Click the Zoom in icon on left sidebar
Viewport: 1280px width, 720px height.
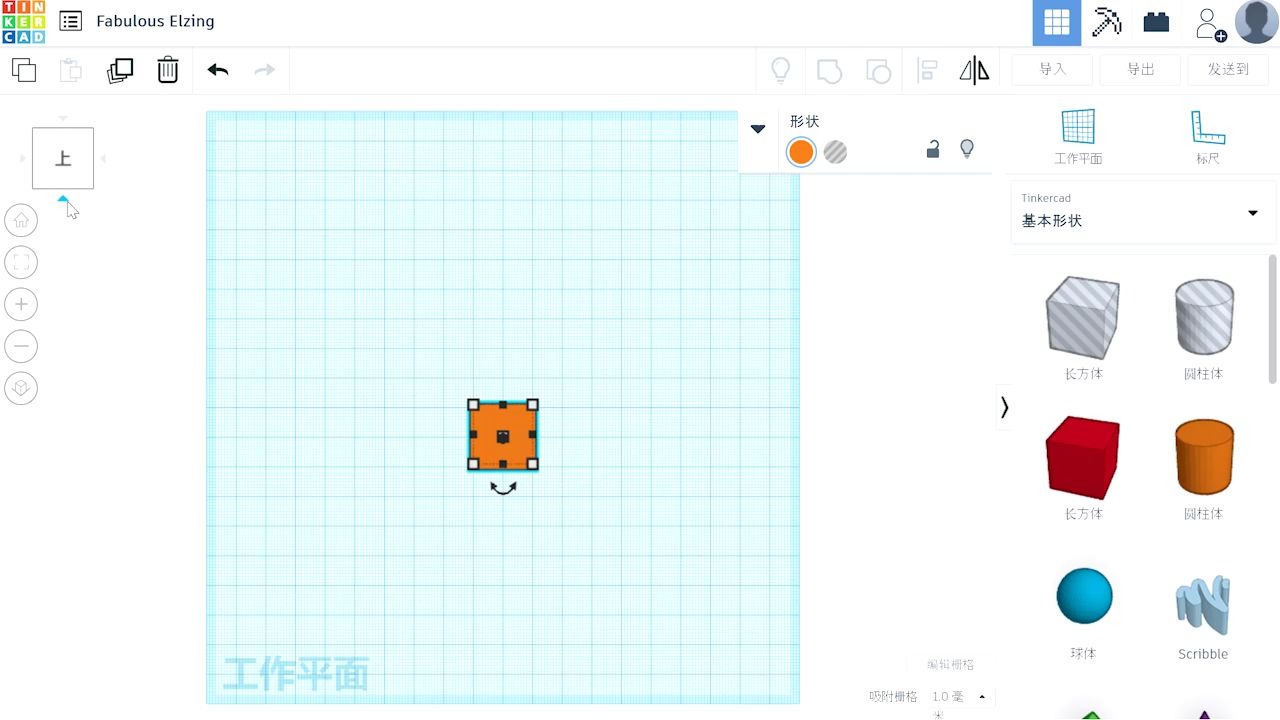21,304
